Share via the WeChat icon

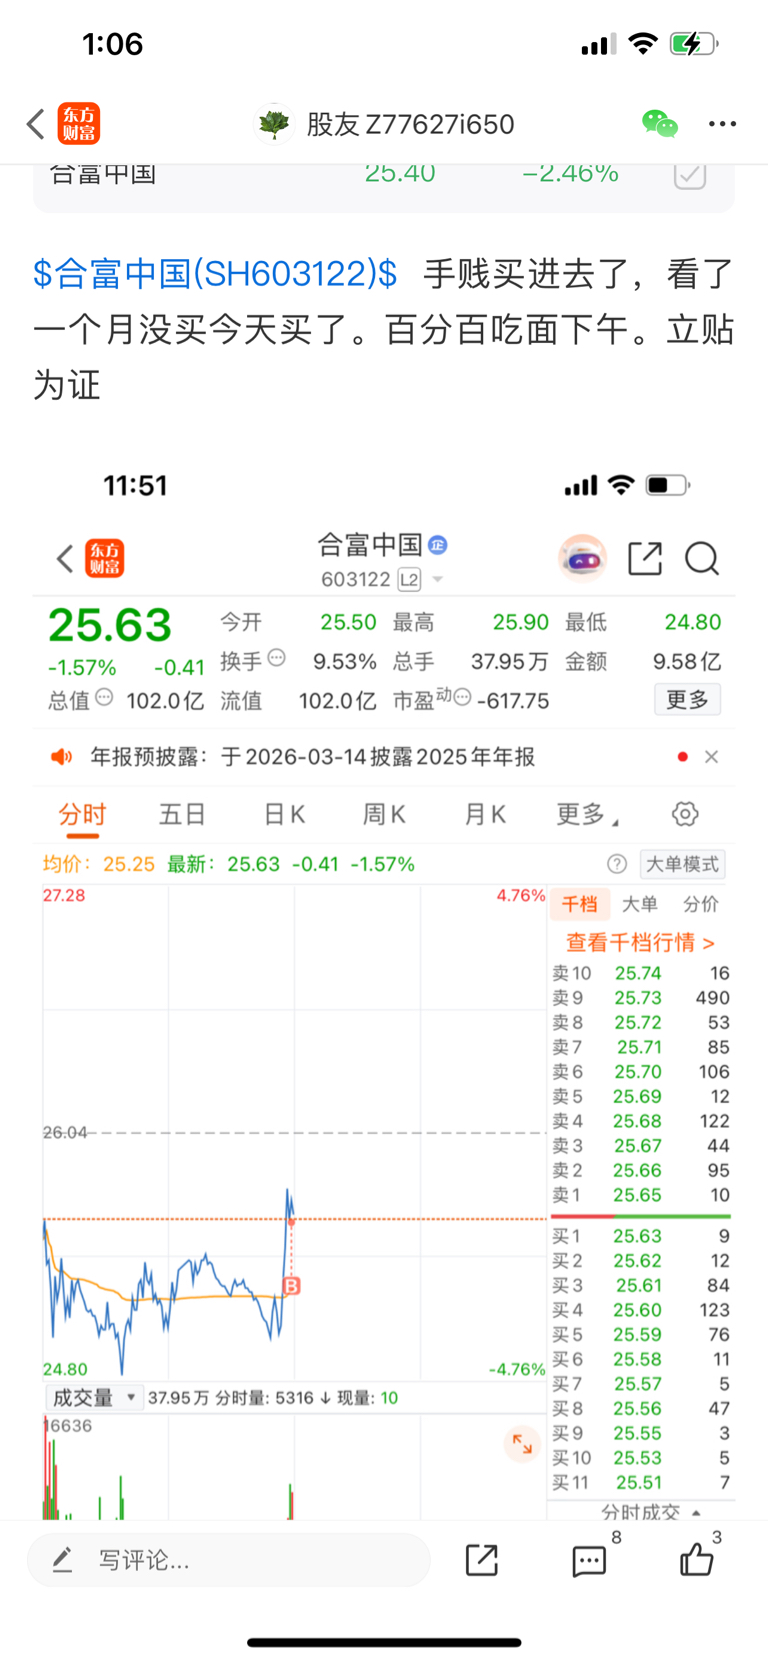coord(660,124)
